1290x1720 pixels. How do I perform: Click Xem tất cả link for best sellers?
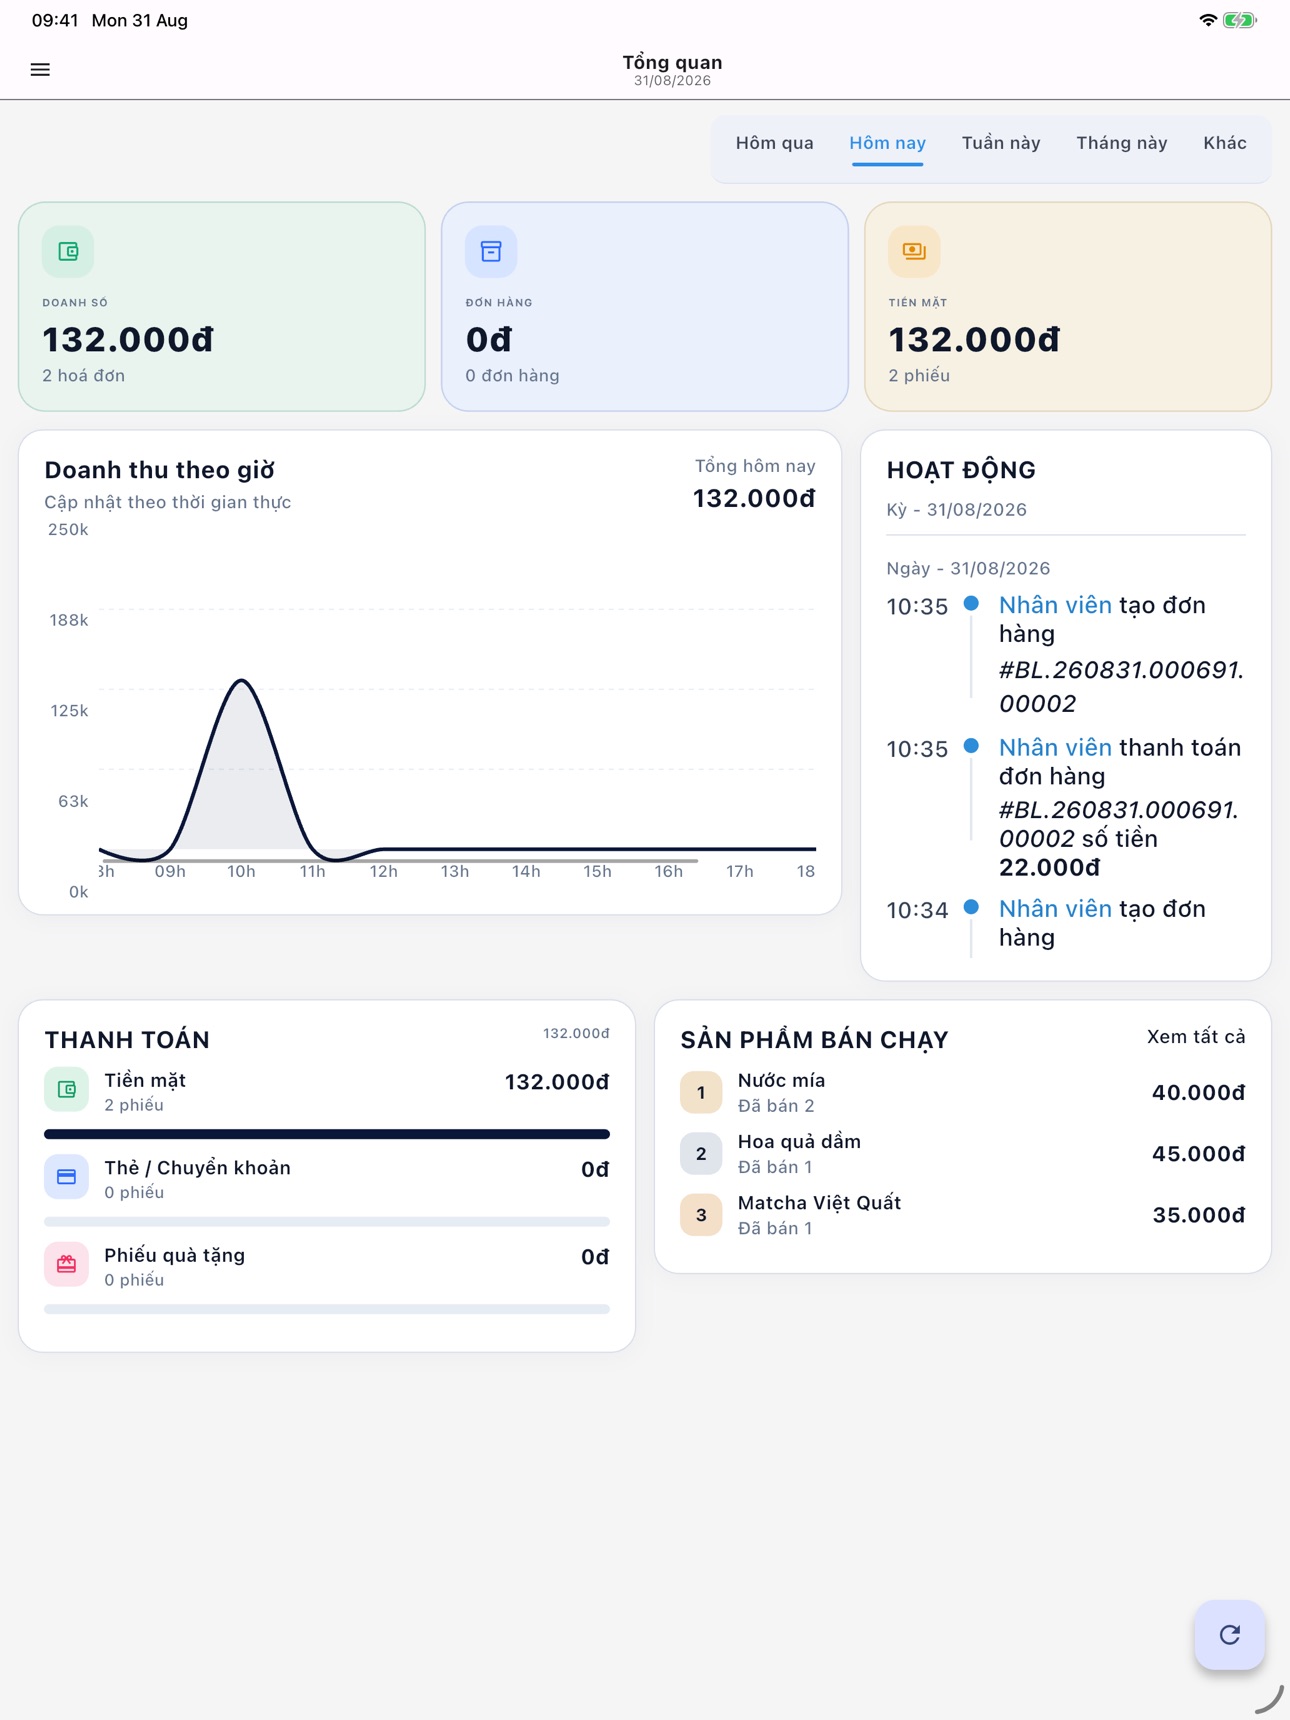point(1196,1037)
